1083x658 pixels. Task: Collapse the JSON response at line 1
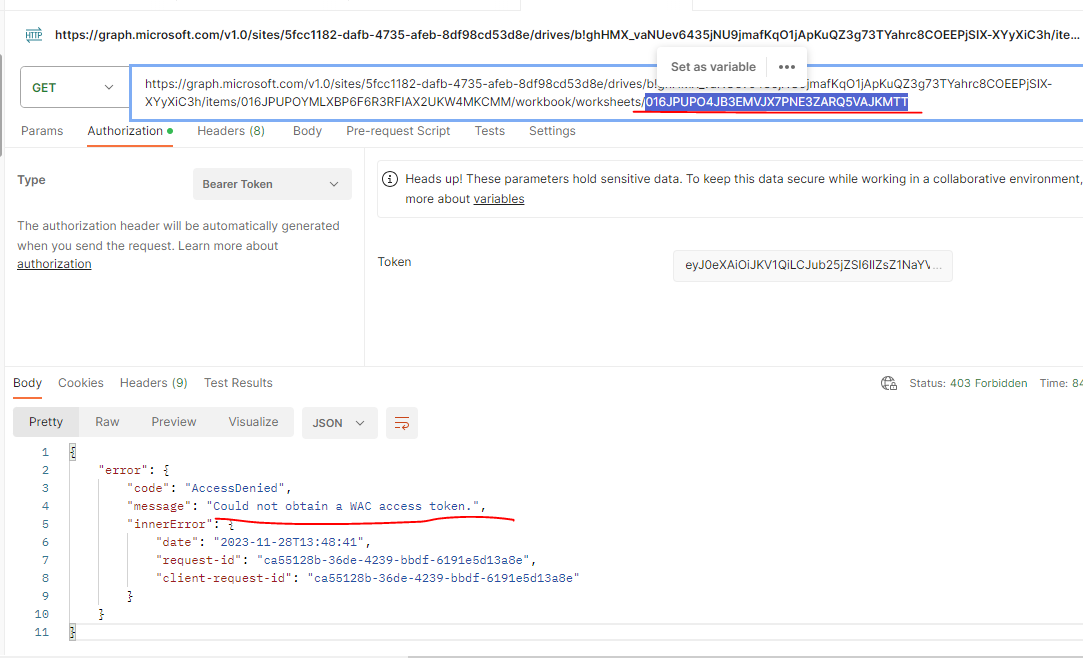click(x=71, y=451)
